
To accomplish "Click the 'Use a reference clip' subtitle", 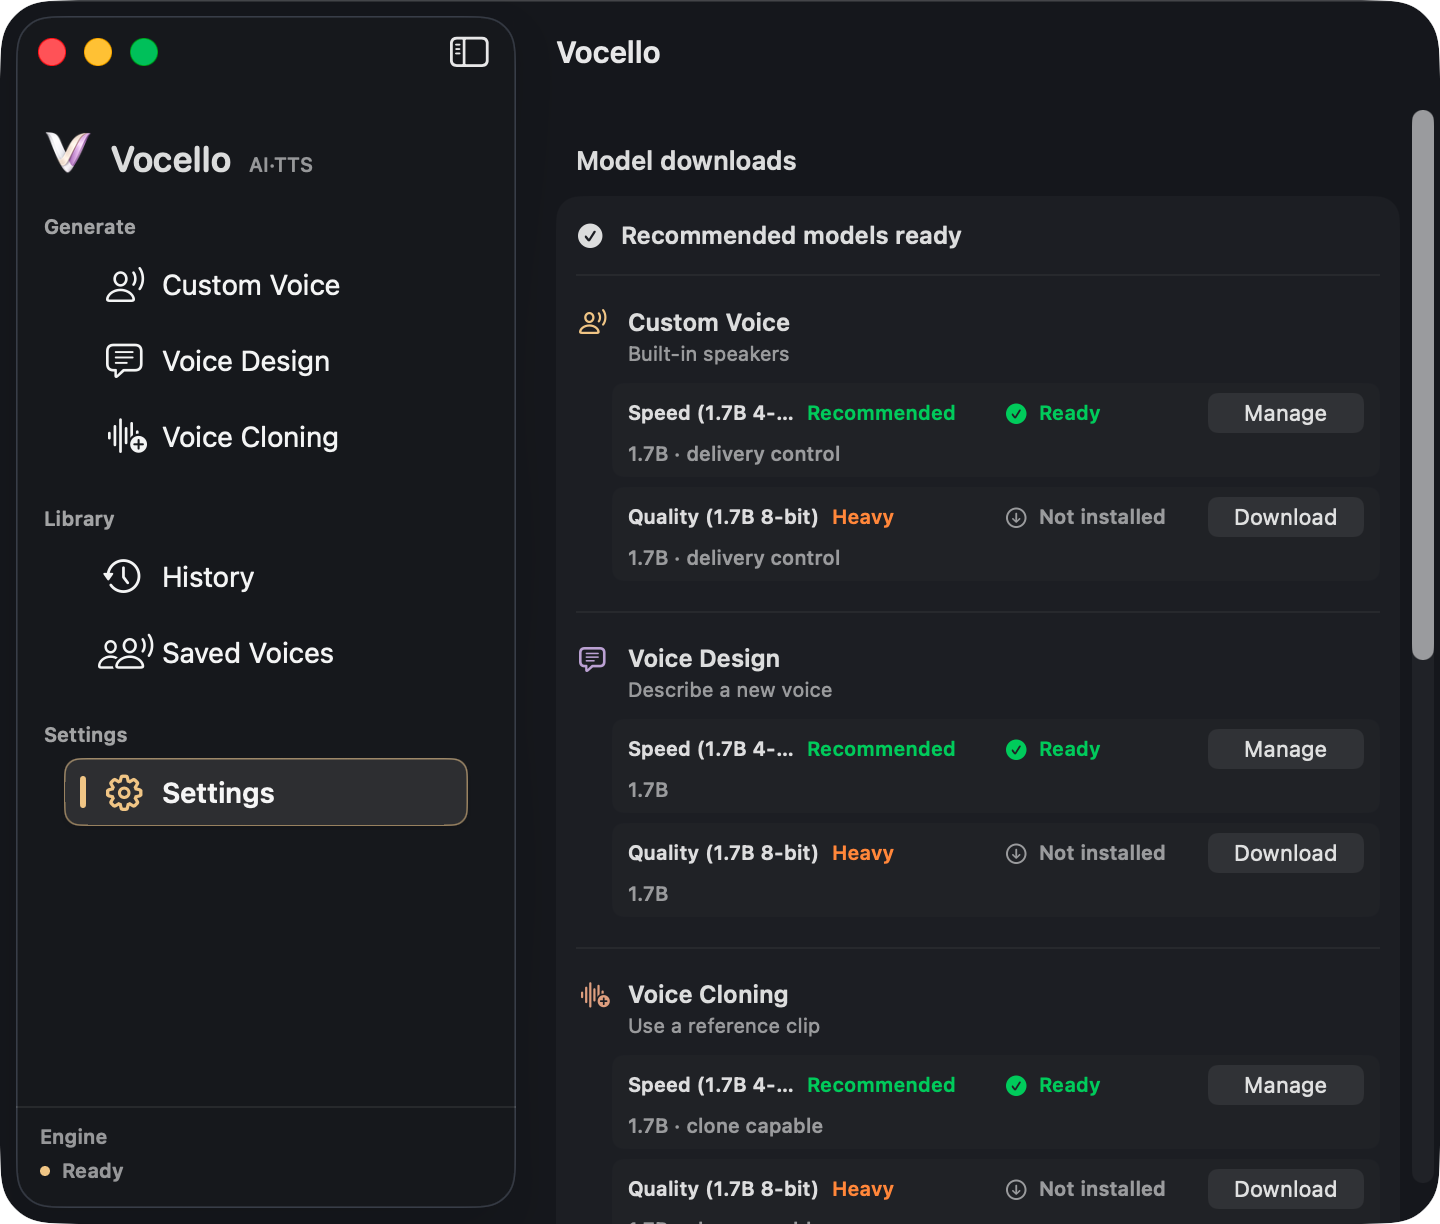I will (x=724, y=1026).
